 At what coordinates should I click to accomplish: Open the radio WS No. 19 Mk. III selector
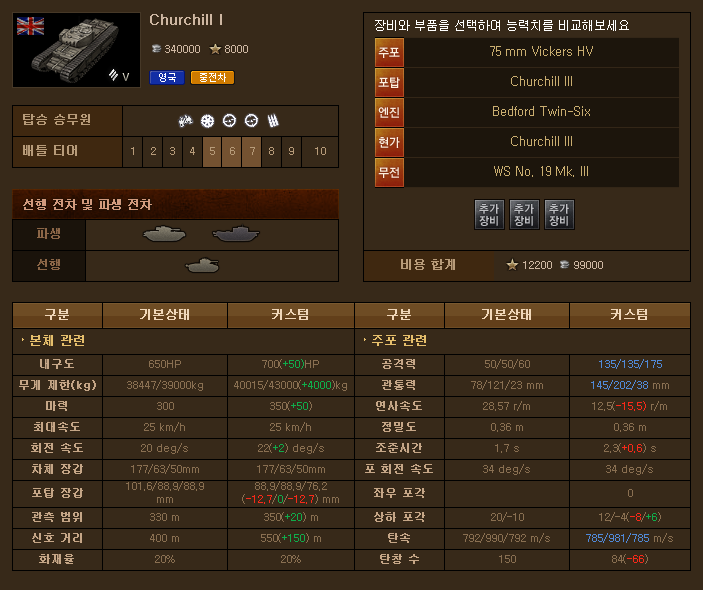[527, 172]
